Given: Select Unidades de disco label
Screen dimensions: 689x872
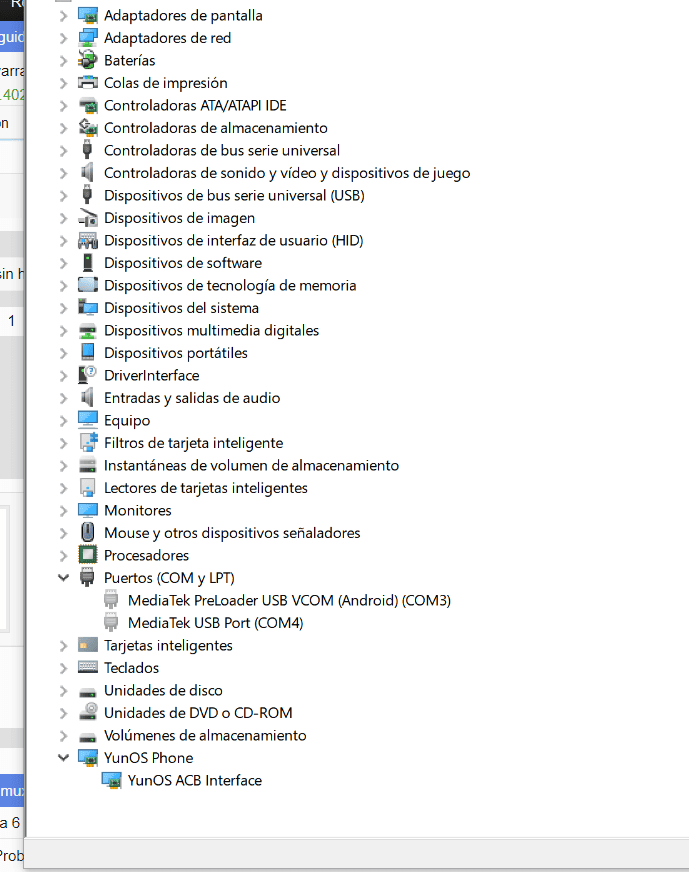Looking at the screenshot, I should 163,690.
